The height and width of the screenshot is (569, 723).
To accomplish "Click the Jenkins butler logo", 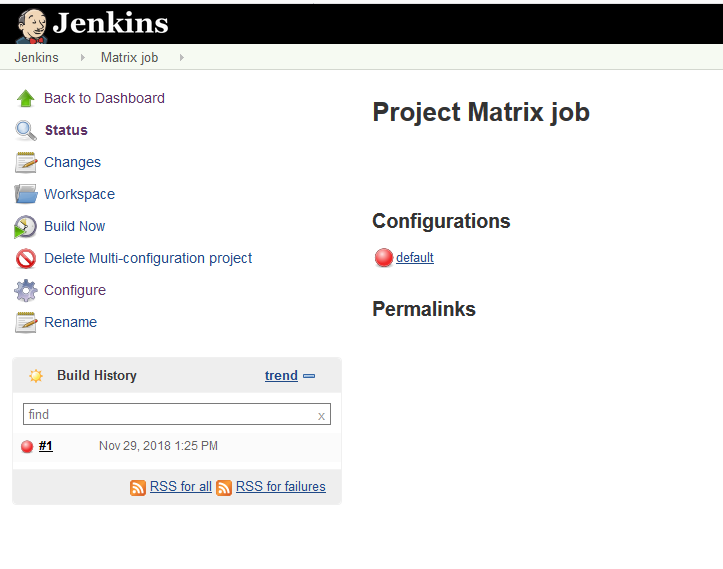I will tap(32, 26).
